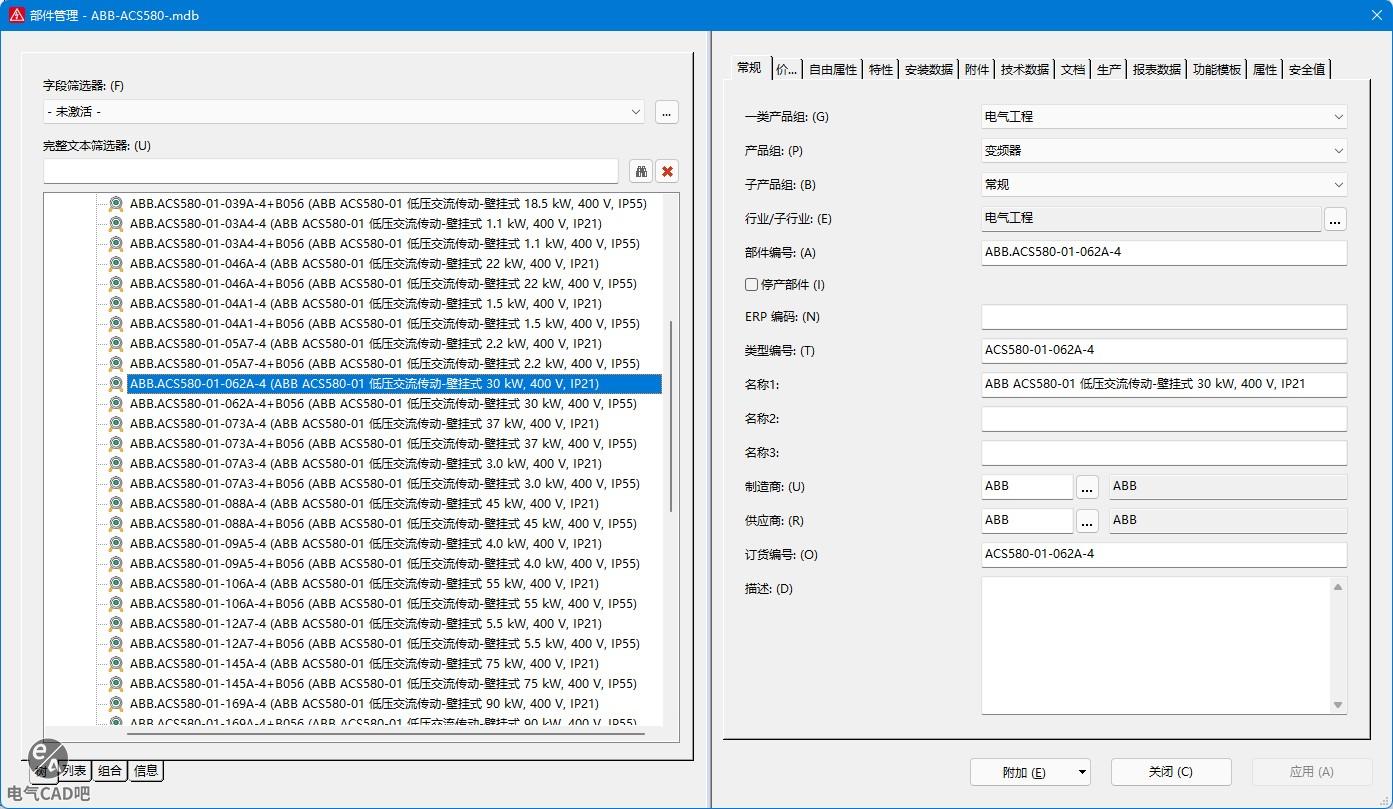The width and height of the screenshot is (1393, 809).
Task: Switch to the 信息 view tab
Action: coord(146,771)
